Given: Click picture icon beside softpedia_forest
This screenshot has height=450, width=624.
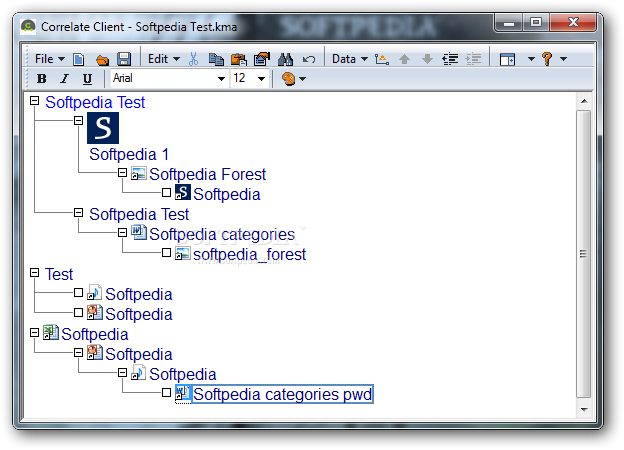Looking at the screenshot, I should [183, 253].
